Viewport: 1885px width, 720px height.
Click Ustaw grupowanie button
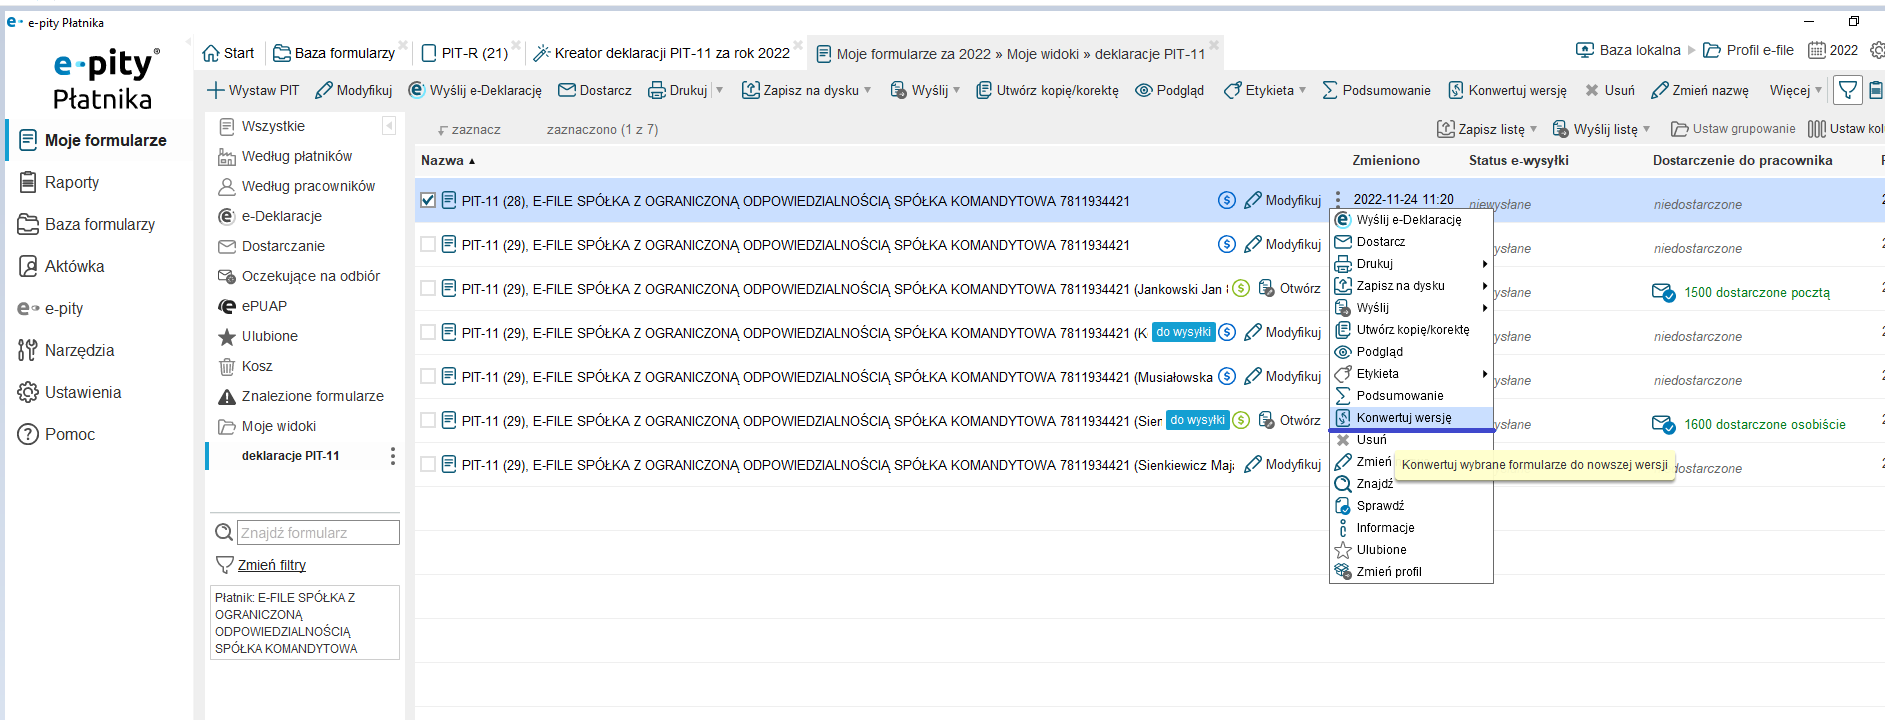[x=1733, y=129]
